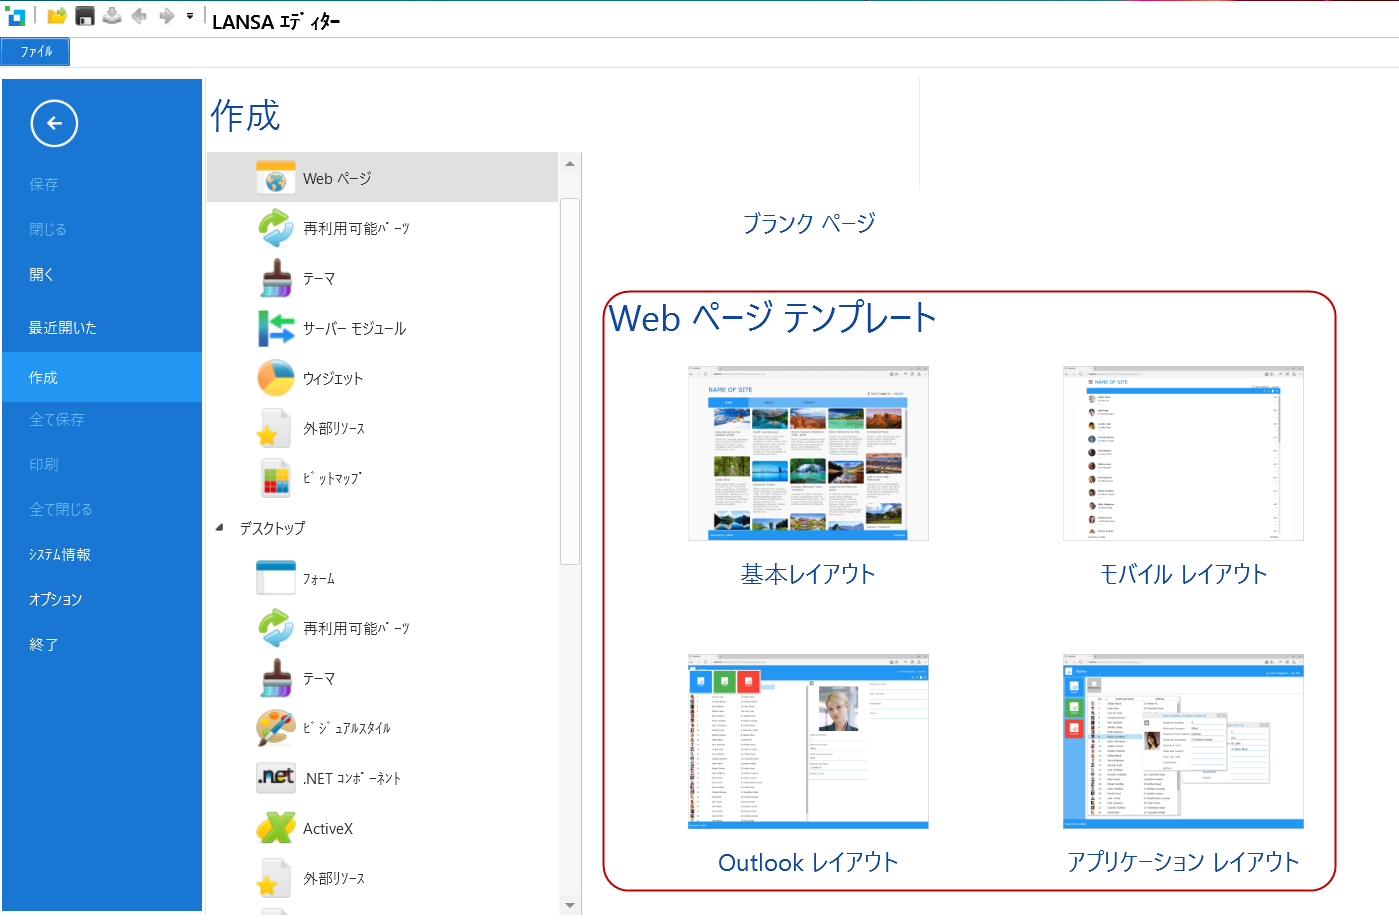
Task: Go back with the circled arrow button
Action: click(54, 123)
